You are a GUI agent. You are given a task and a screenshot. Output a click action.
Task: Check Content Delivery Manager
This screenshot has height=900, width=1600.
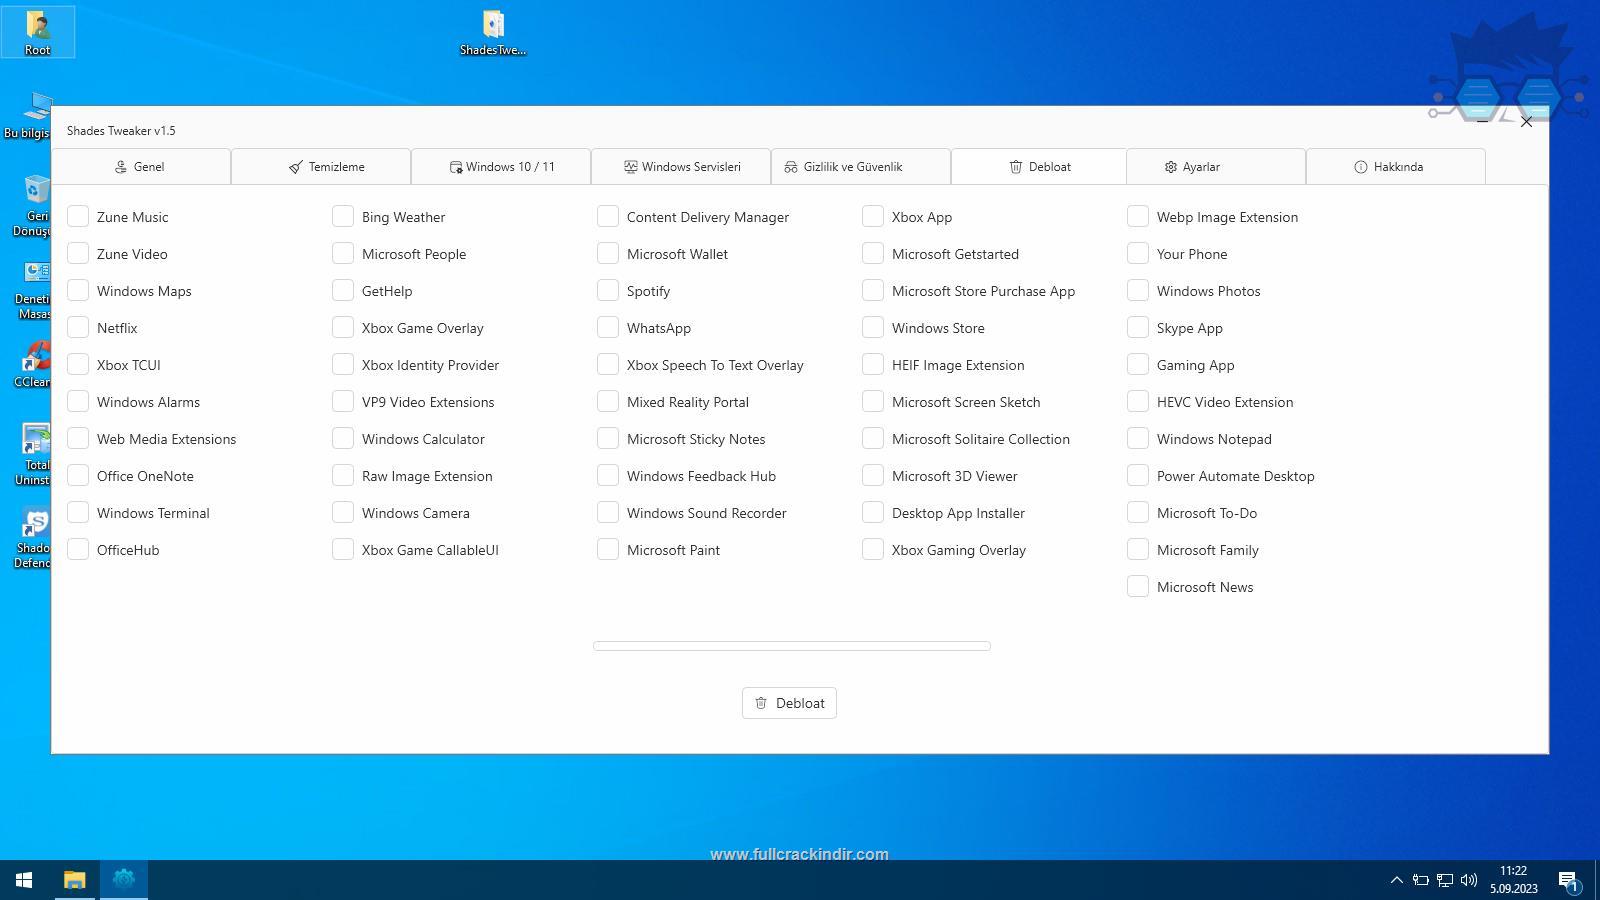tap(608, 216)
